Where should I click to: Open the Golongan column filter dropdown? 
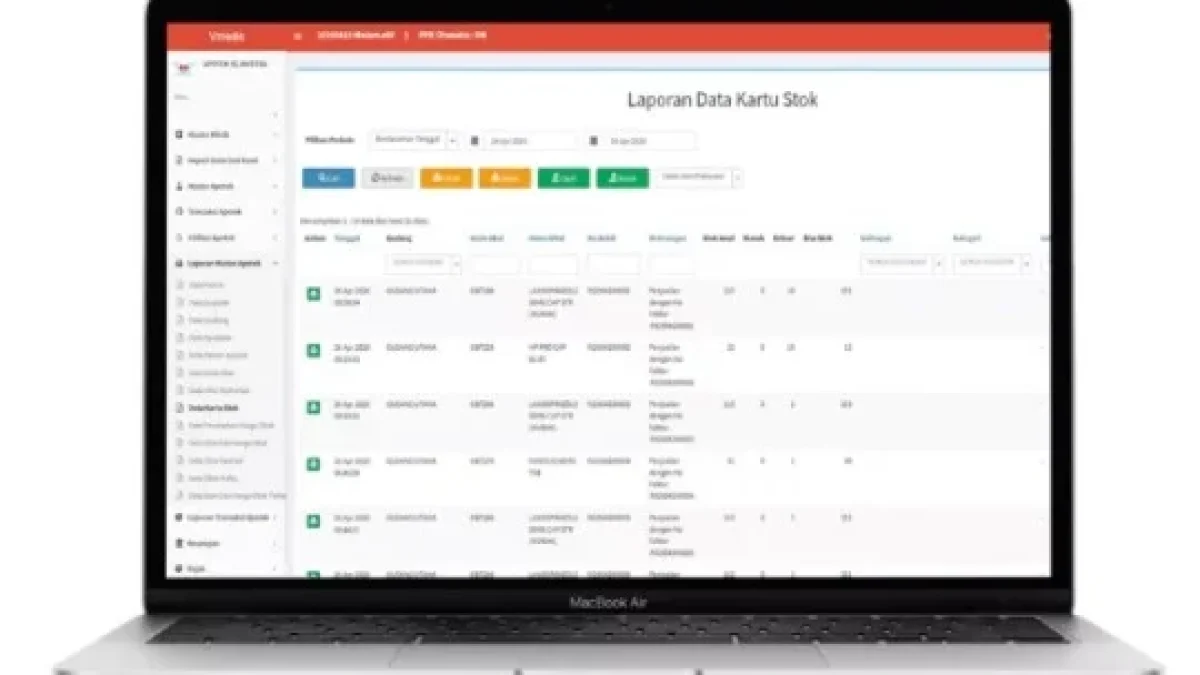pos(902,264)
